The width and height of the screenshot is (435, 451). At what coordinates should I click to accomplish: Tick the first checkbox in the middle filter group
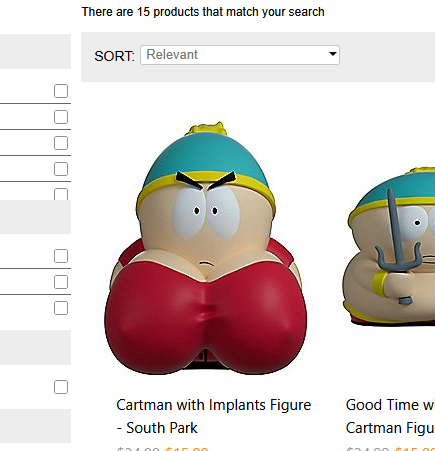(61, 256)
